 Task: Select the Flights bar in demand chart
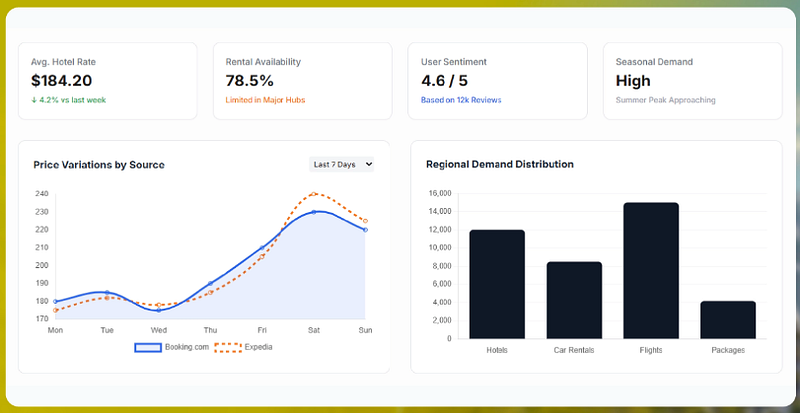[x=651, y=271]
